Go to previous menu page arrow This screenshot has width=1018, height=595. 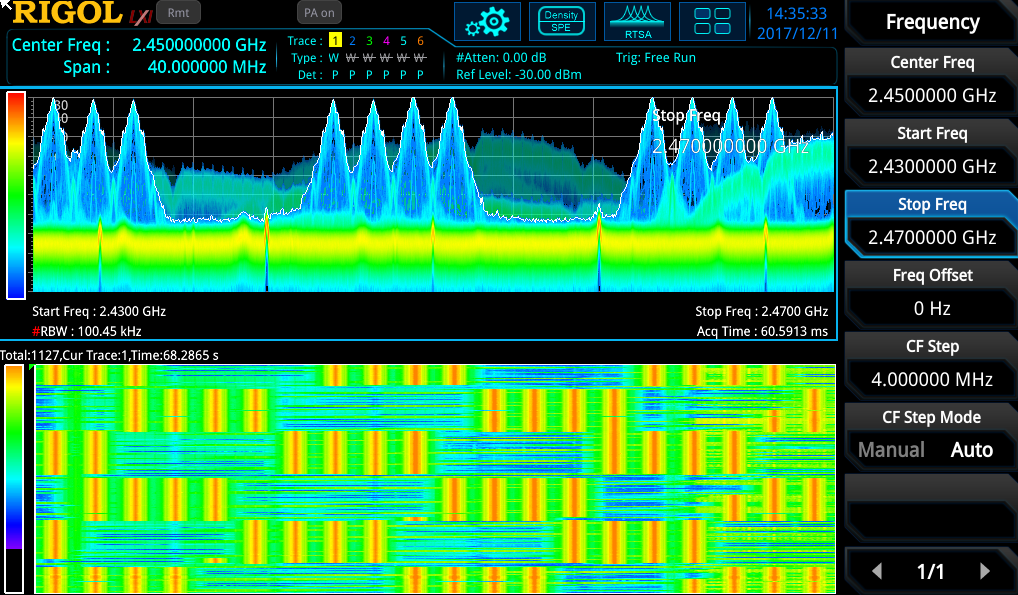[877, 571]
